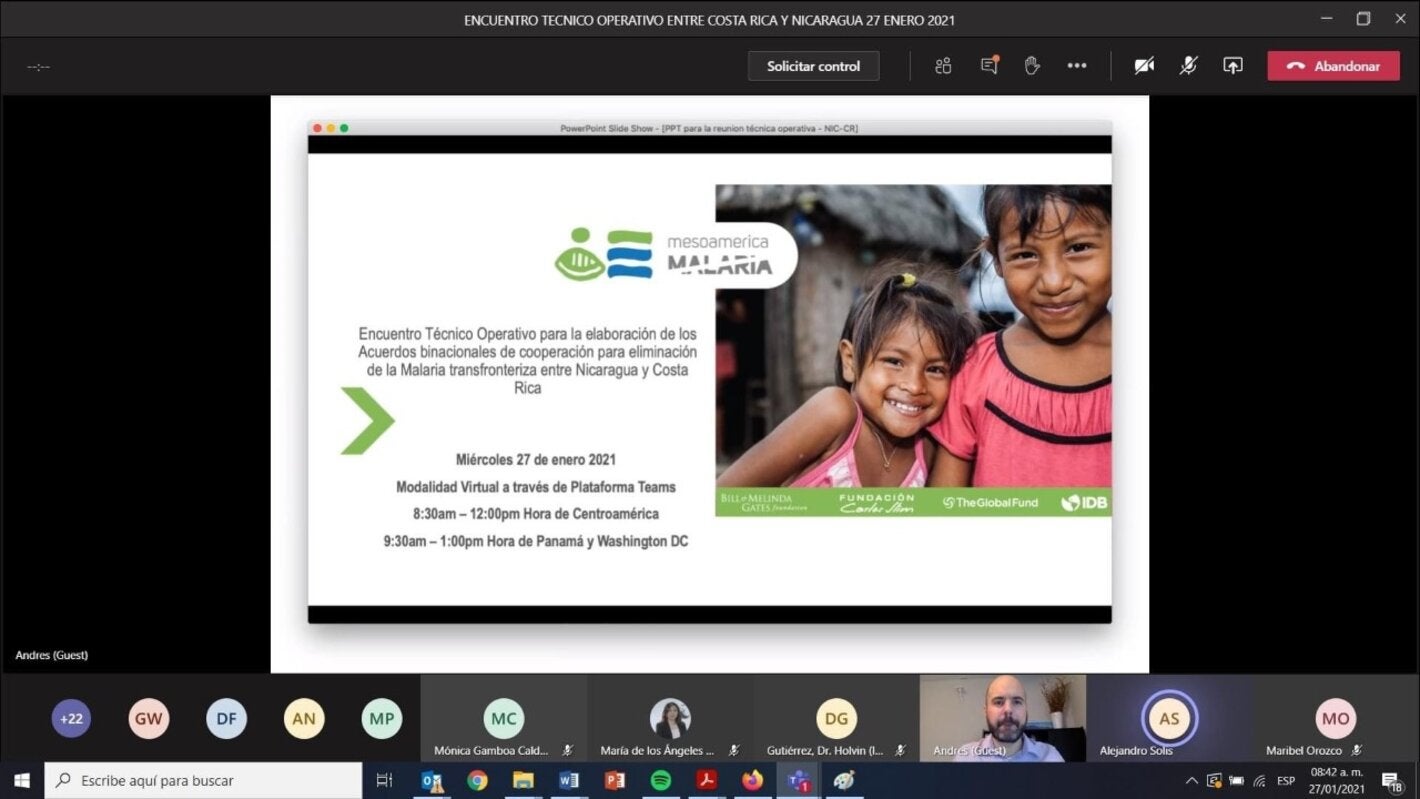Open the participants panel icon
This screenshot has height=799, width=1420.
point(943,66)
